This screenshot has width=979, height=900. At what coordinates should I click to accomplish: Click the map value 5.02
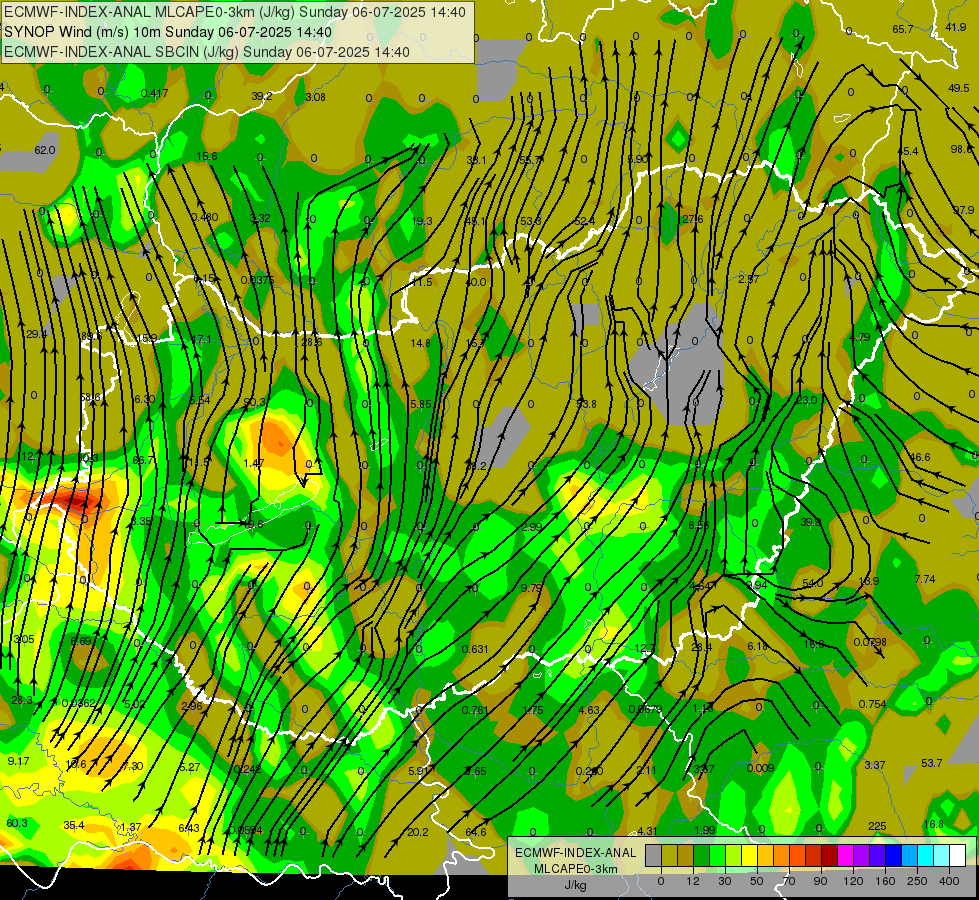[135, 704]
